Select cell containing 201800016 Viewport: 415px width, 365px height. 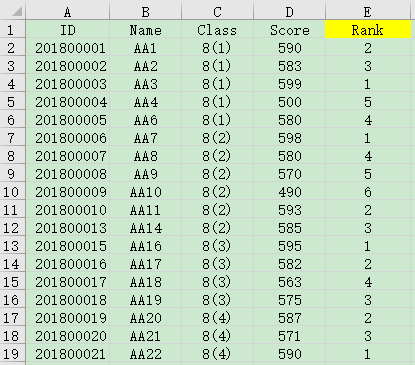pyautogui.click(x=68, y=264)
